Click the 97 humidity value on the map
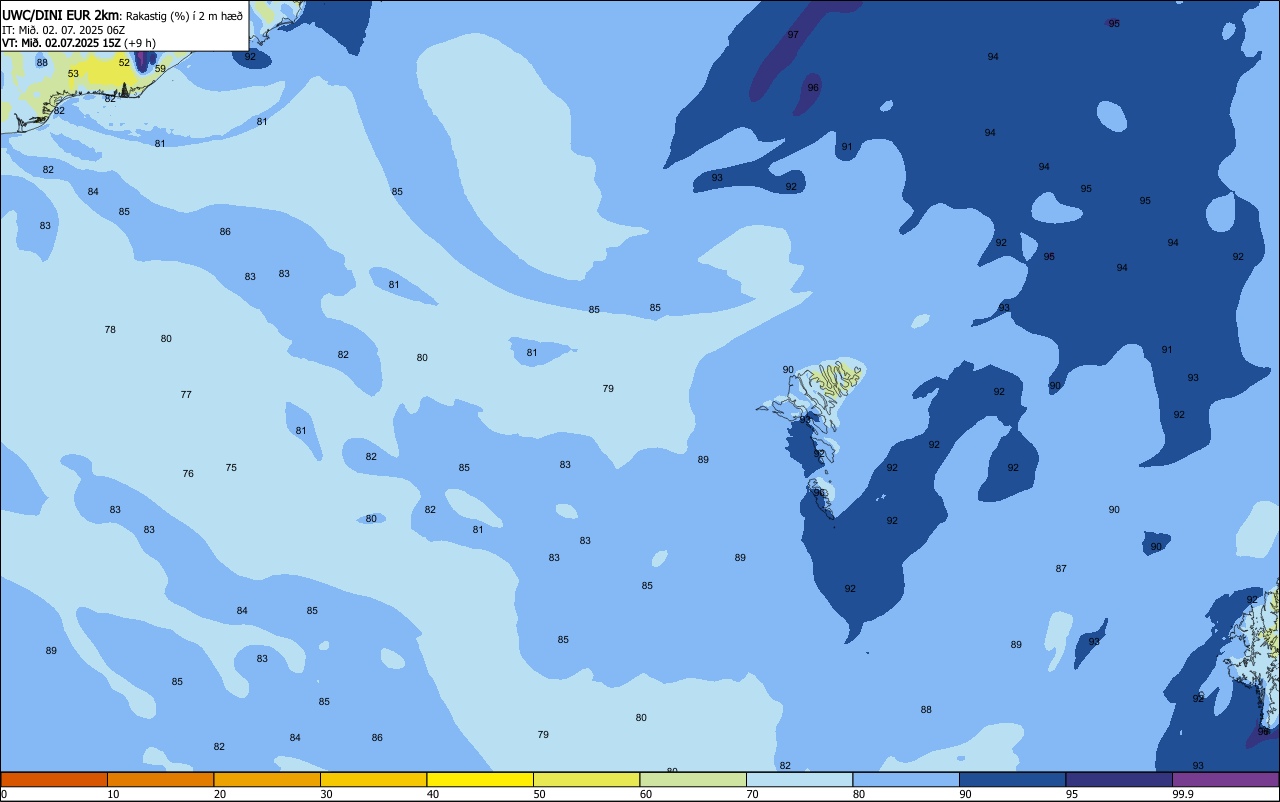Viewport: 1280px width, 802px height. (x=793, y=35)
